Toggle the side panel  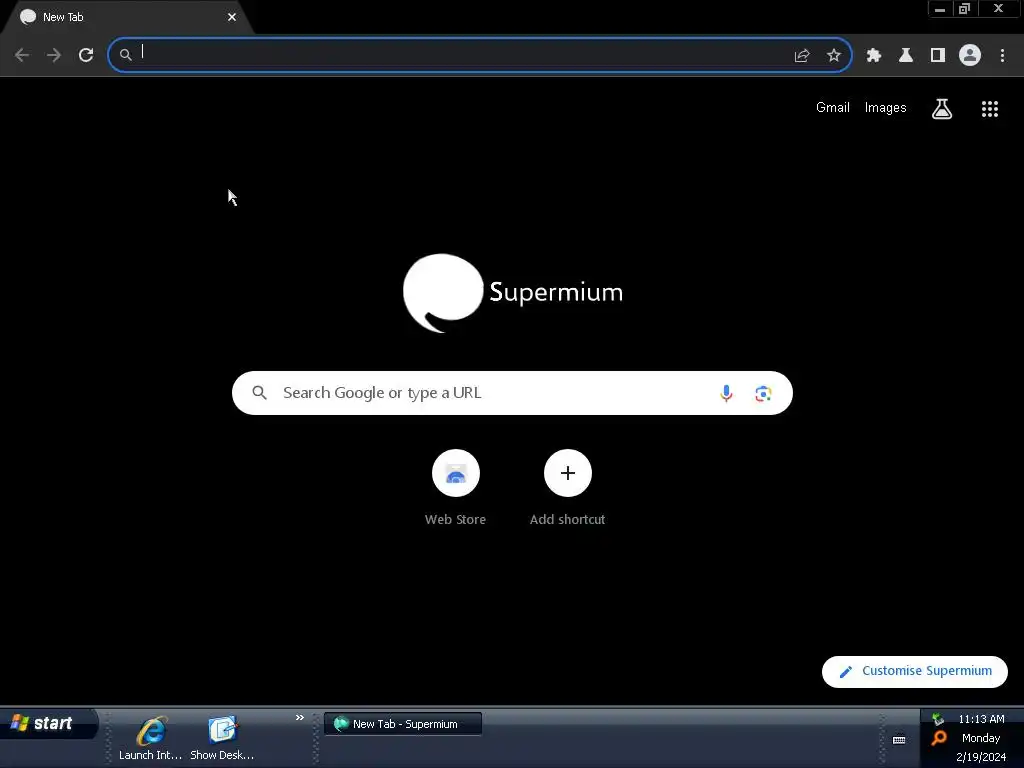click(x=938, y=56)
